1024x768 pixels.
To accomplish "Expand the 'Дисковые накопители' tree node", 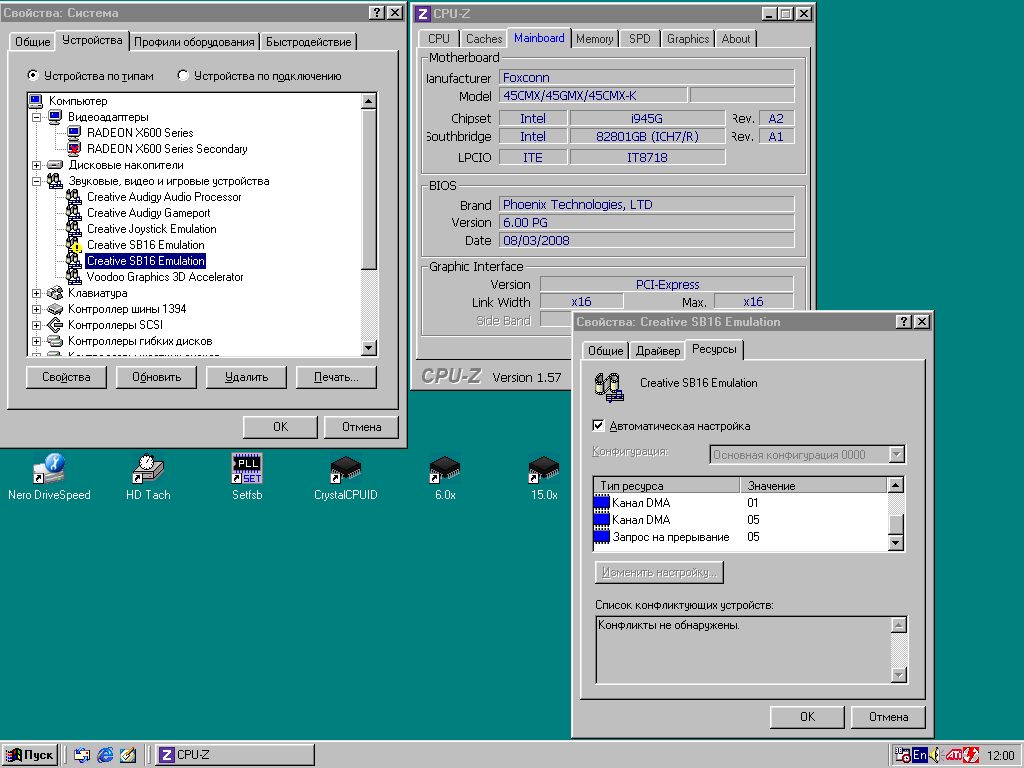I will tap(37, 165).
